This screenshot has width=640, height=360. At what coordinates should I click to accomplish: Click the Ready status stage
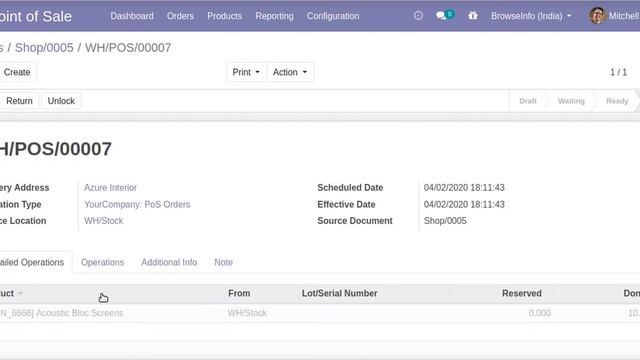tap(617, 101)
